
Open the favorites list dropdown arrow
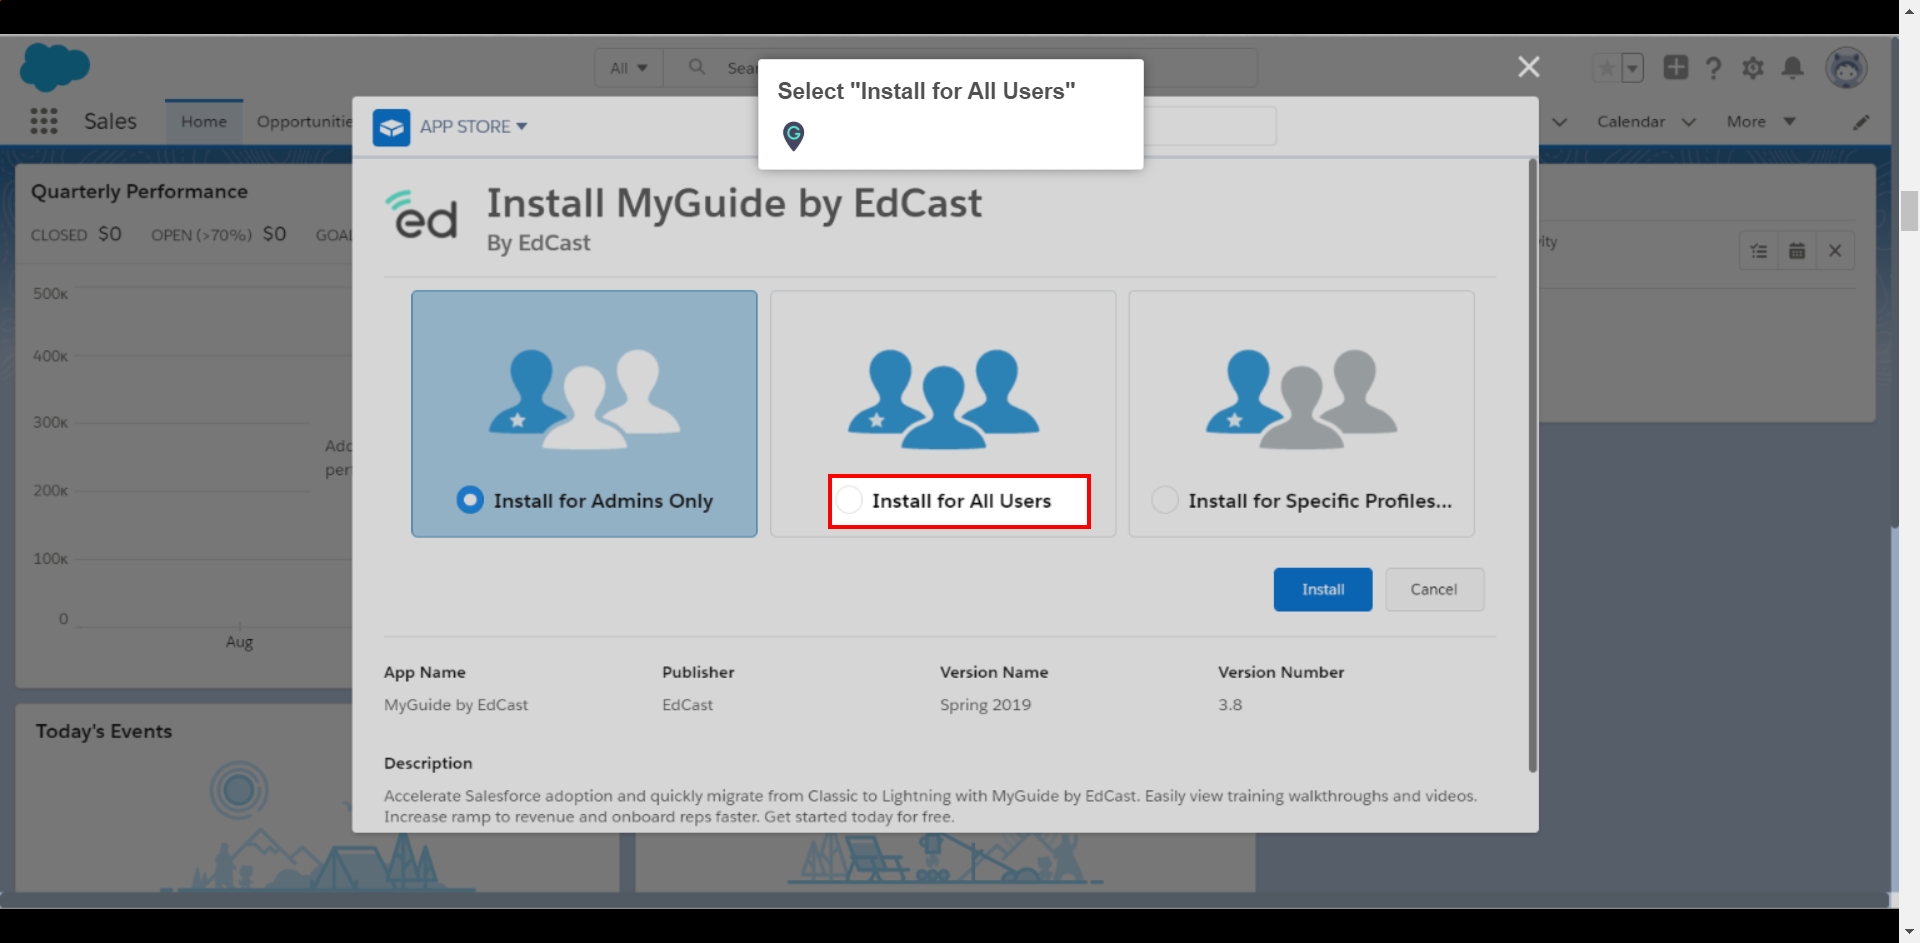tap(1632, 68)
